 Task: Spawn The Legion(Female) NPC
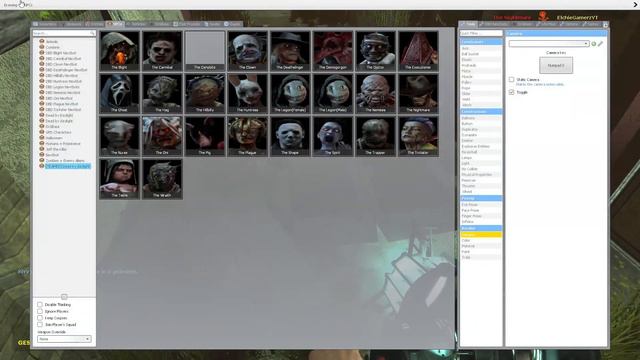coord(290,93)
